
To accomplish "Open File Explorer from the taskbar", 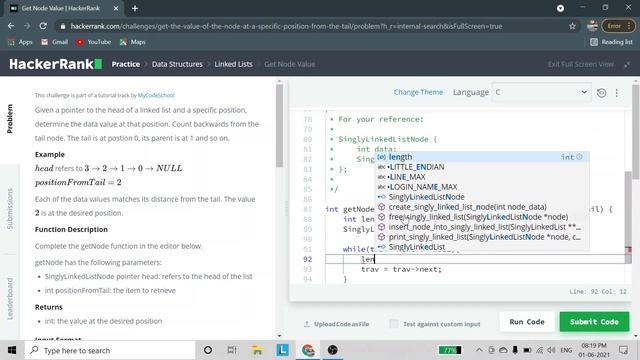I will click(258, 350).
